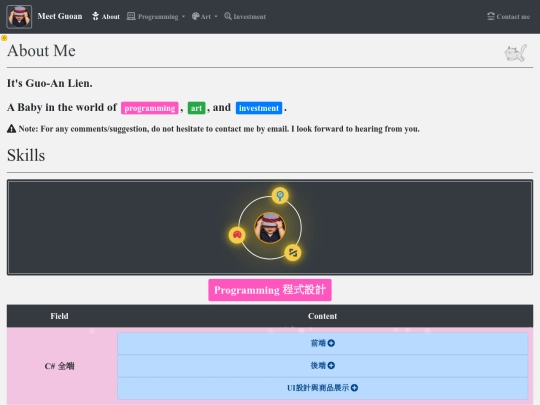
Task: Click the It's Guo-An Lien. text
Action: (x=50, y=83)
